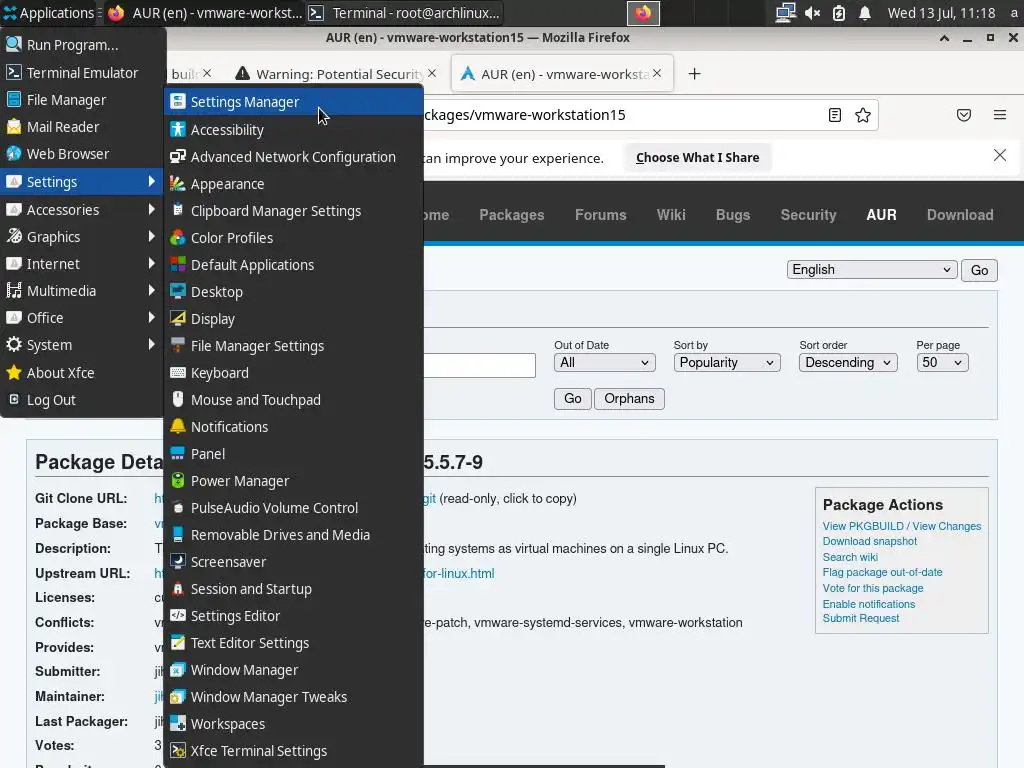Click the Screensaver icon
Image resolution: width=1024 pixels, height=768 pixels.
coord(178,562)
